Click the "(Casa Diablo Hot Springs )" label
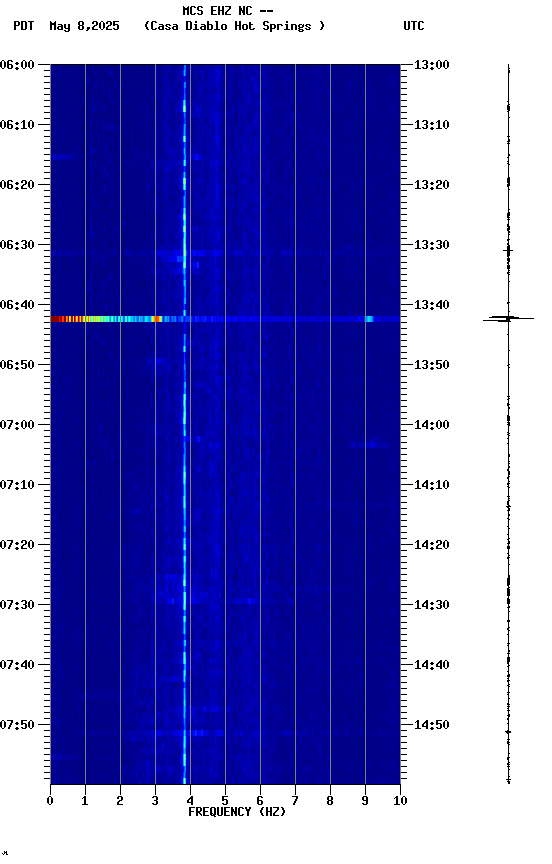This screenshot has width=552, height=864. pos(234,26)
